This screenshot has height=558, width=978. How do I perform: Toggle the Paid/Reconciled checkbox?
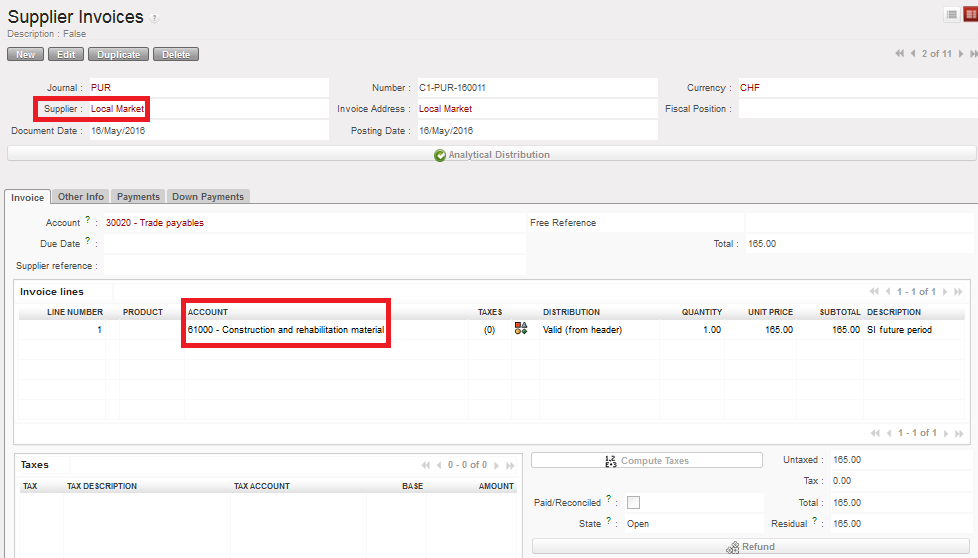[633, 503]
